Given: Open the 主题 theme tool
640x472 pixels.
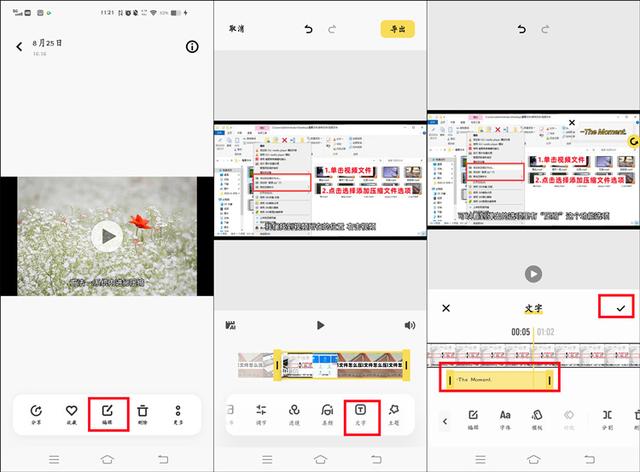Looking at the screenshot, I should (x=394, y=412).
